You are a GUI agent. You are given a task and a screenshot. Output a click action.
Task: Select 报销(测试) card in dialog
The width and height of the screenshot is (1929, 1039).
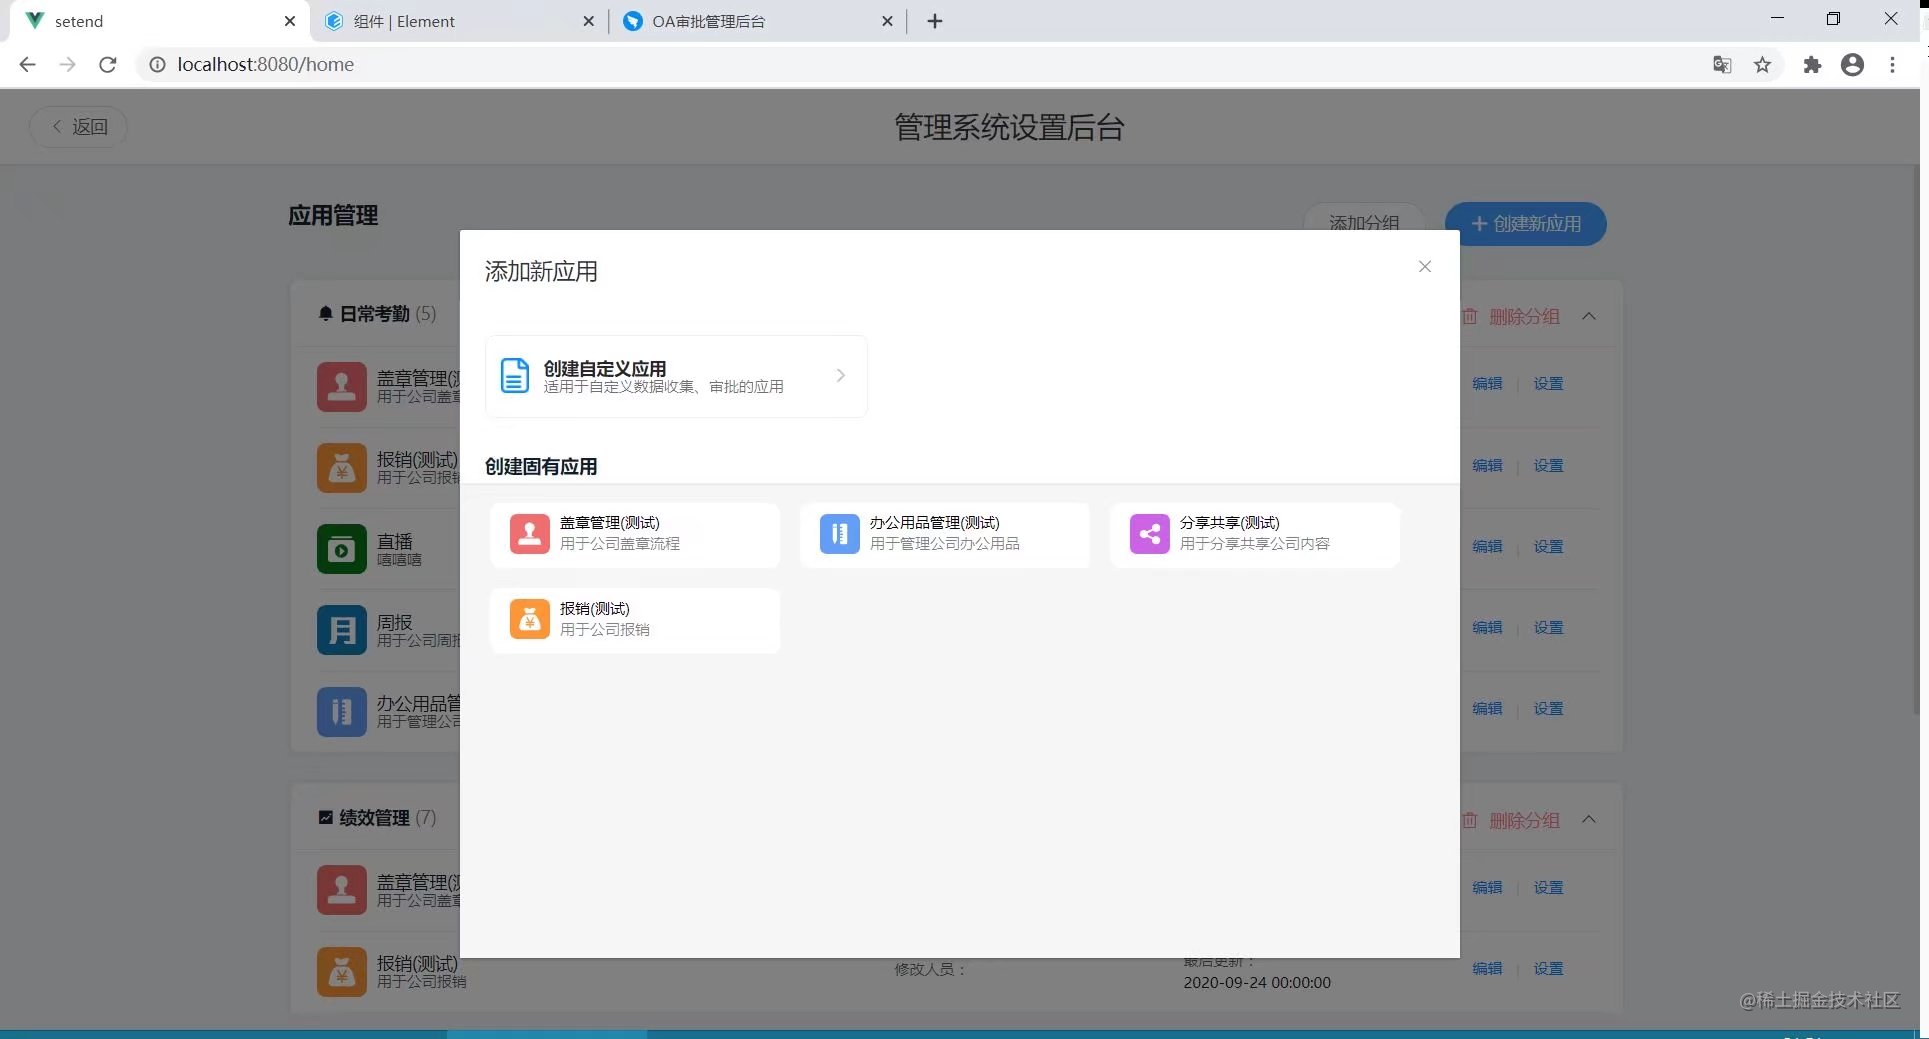635,621
